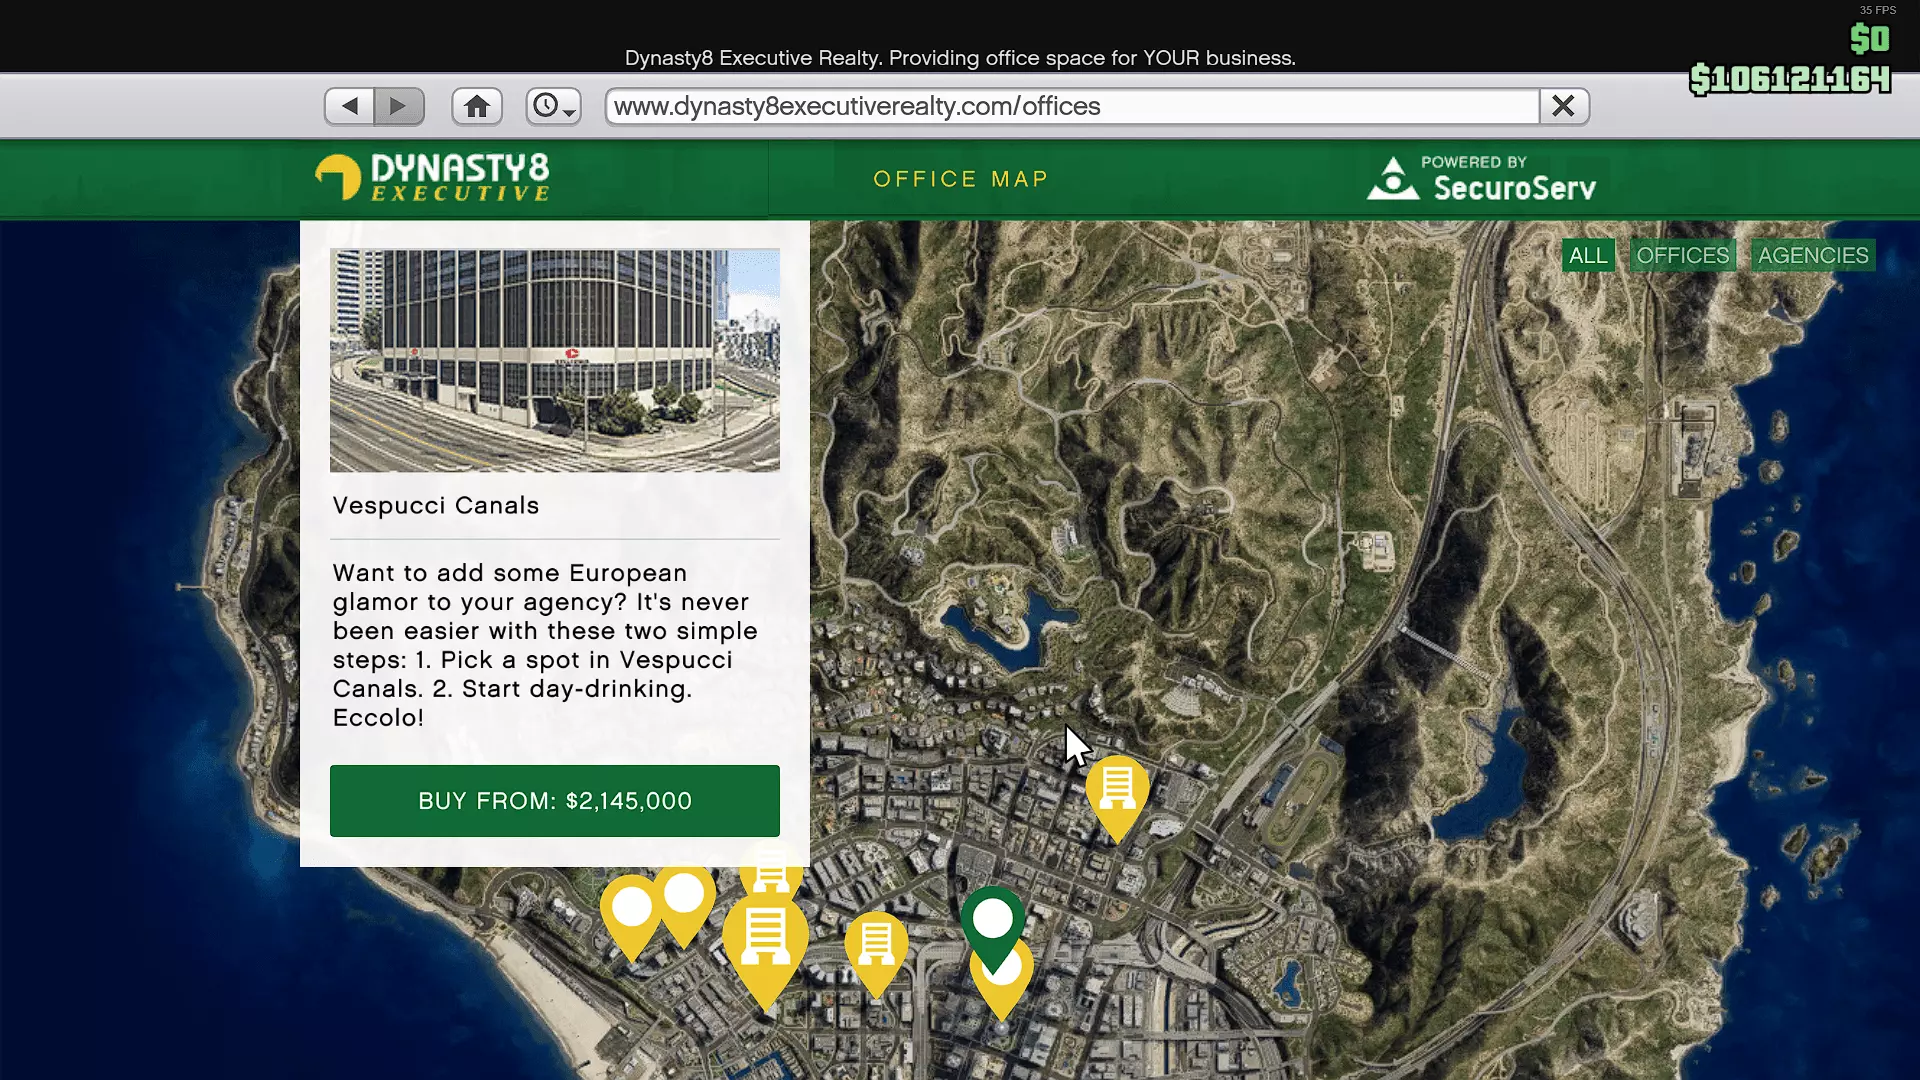
Task: Select yellow office pin left of green marker
Action: pos(876,944)
